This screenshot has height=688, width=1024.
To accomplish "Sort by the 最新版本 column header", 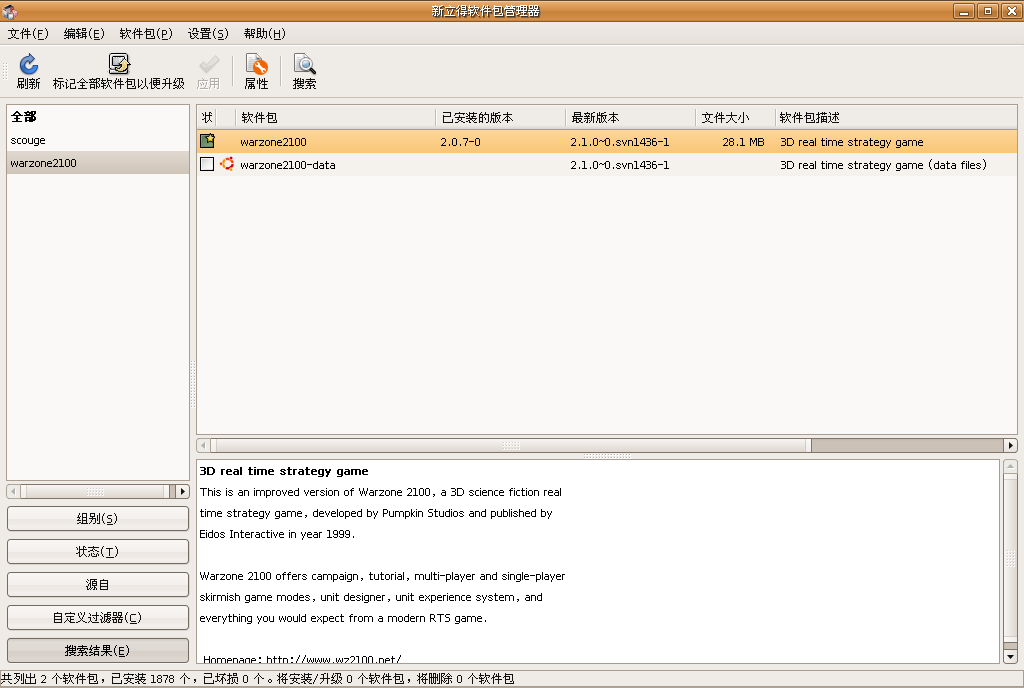I will click(631, 117).
